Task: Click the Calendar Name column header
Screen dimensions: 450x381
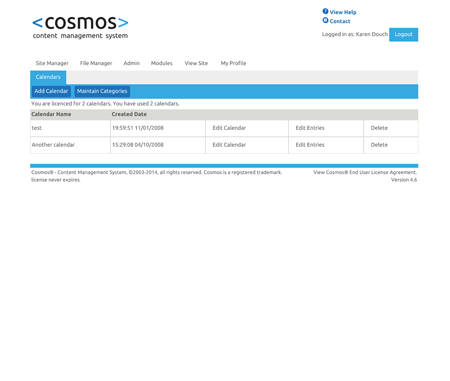Action: coord(51,114)
